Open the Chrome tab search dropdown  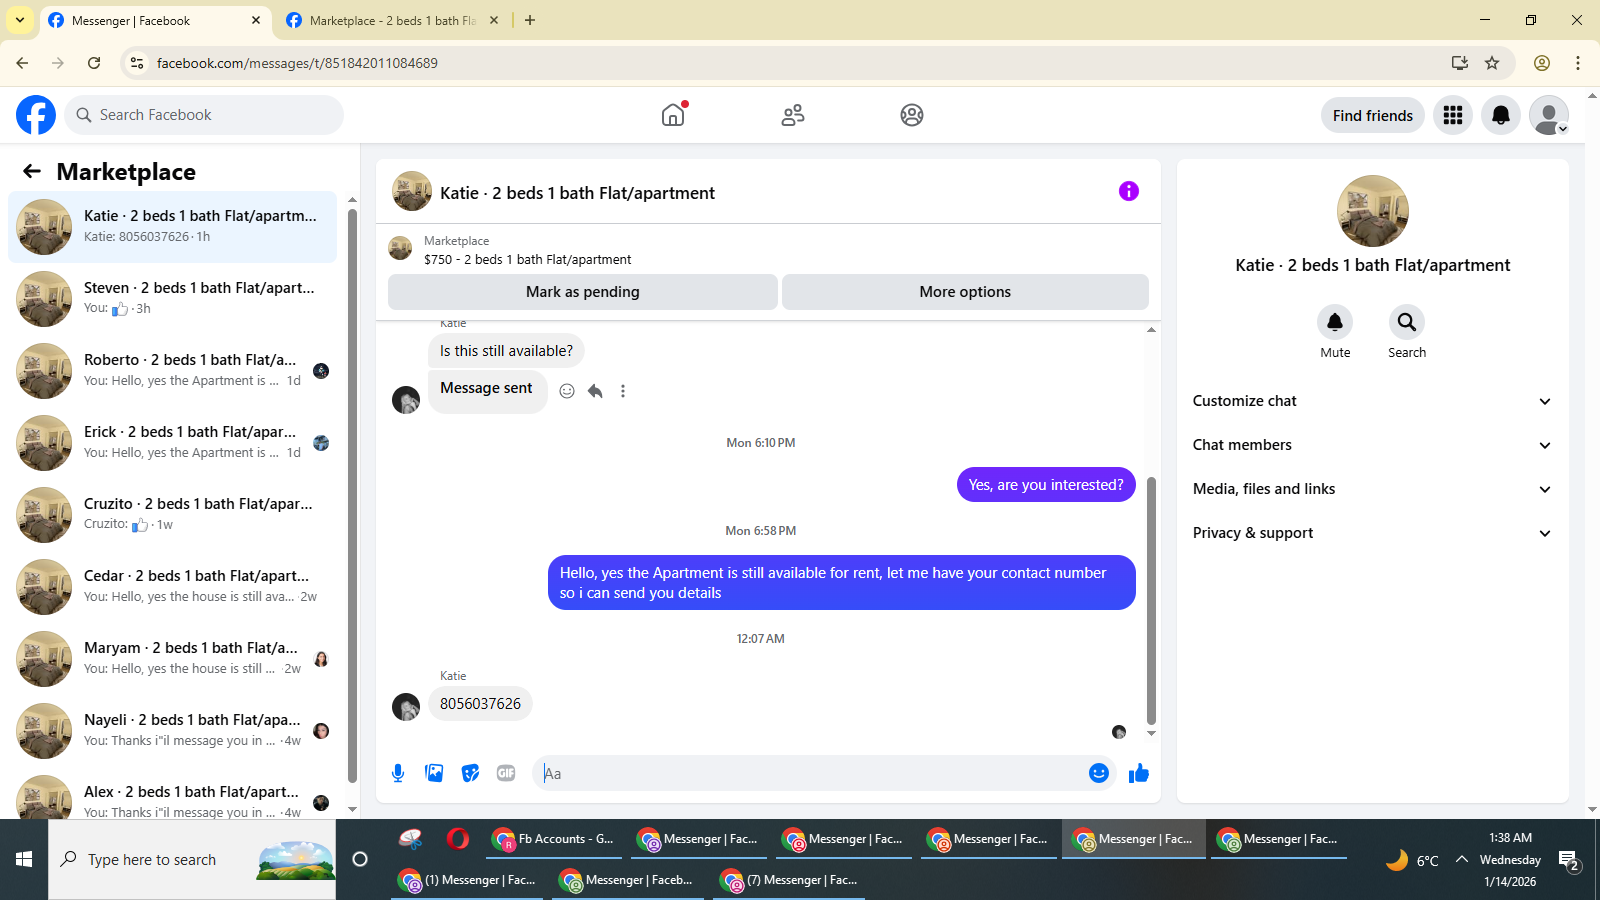coord(20,20)
